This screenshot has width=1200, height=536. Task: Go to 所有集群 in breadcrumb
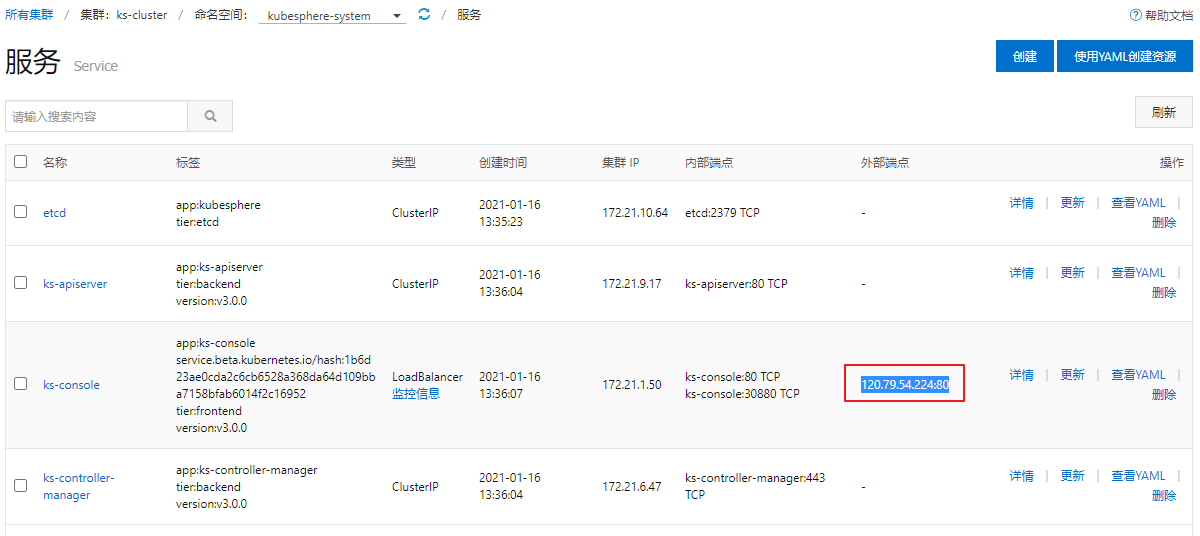30,15
